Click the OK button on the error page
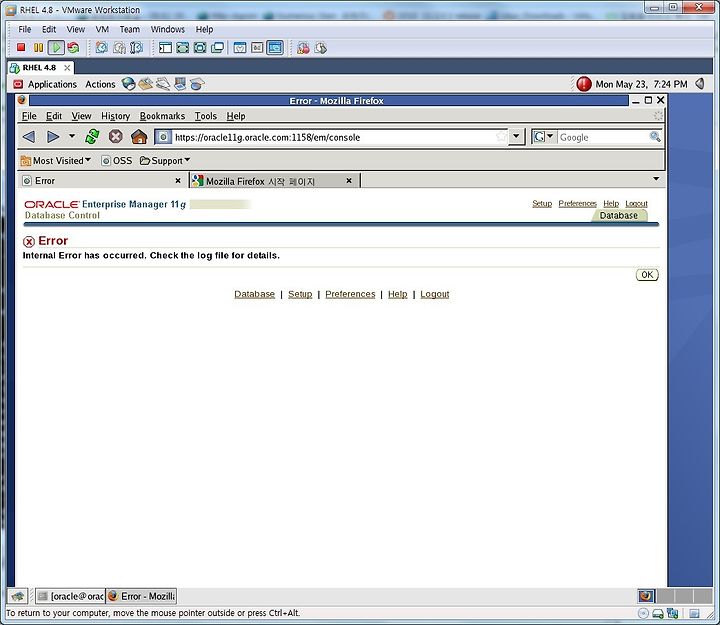This screenshot has width=720, height=625. click(647, 275)
